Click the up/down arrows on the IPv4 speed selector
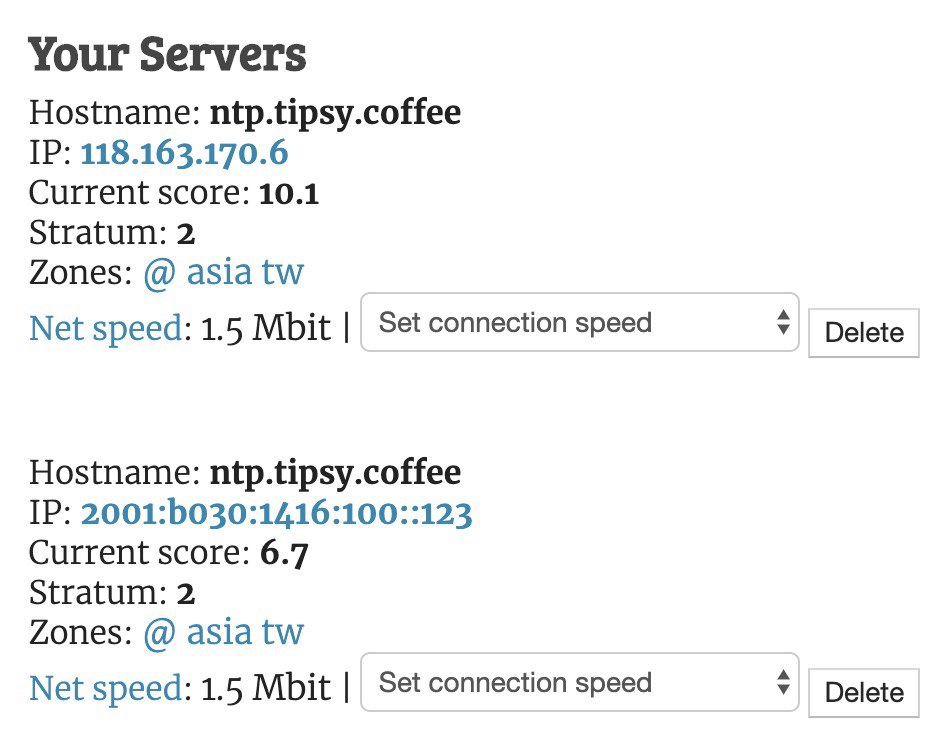Viewport: 936px width, 744px height. (x=784, y=322)
